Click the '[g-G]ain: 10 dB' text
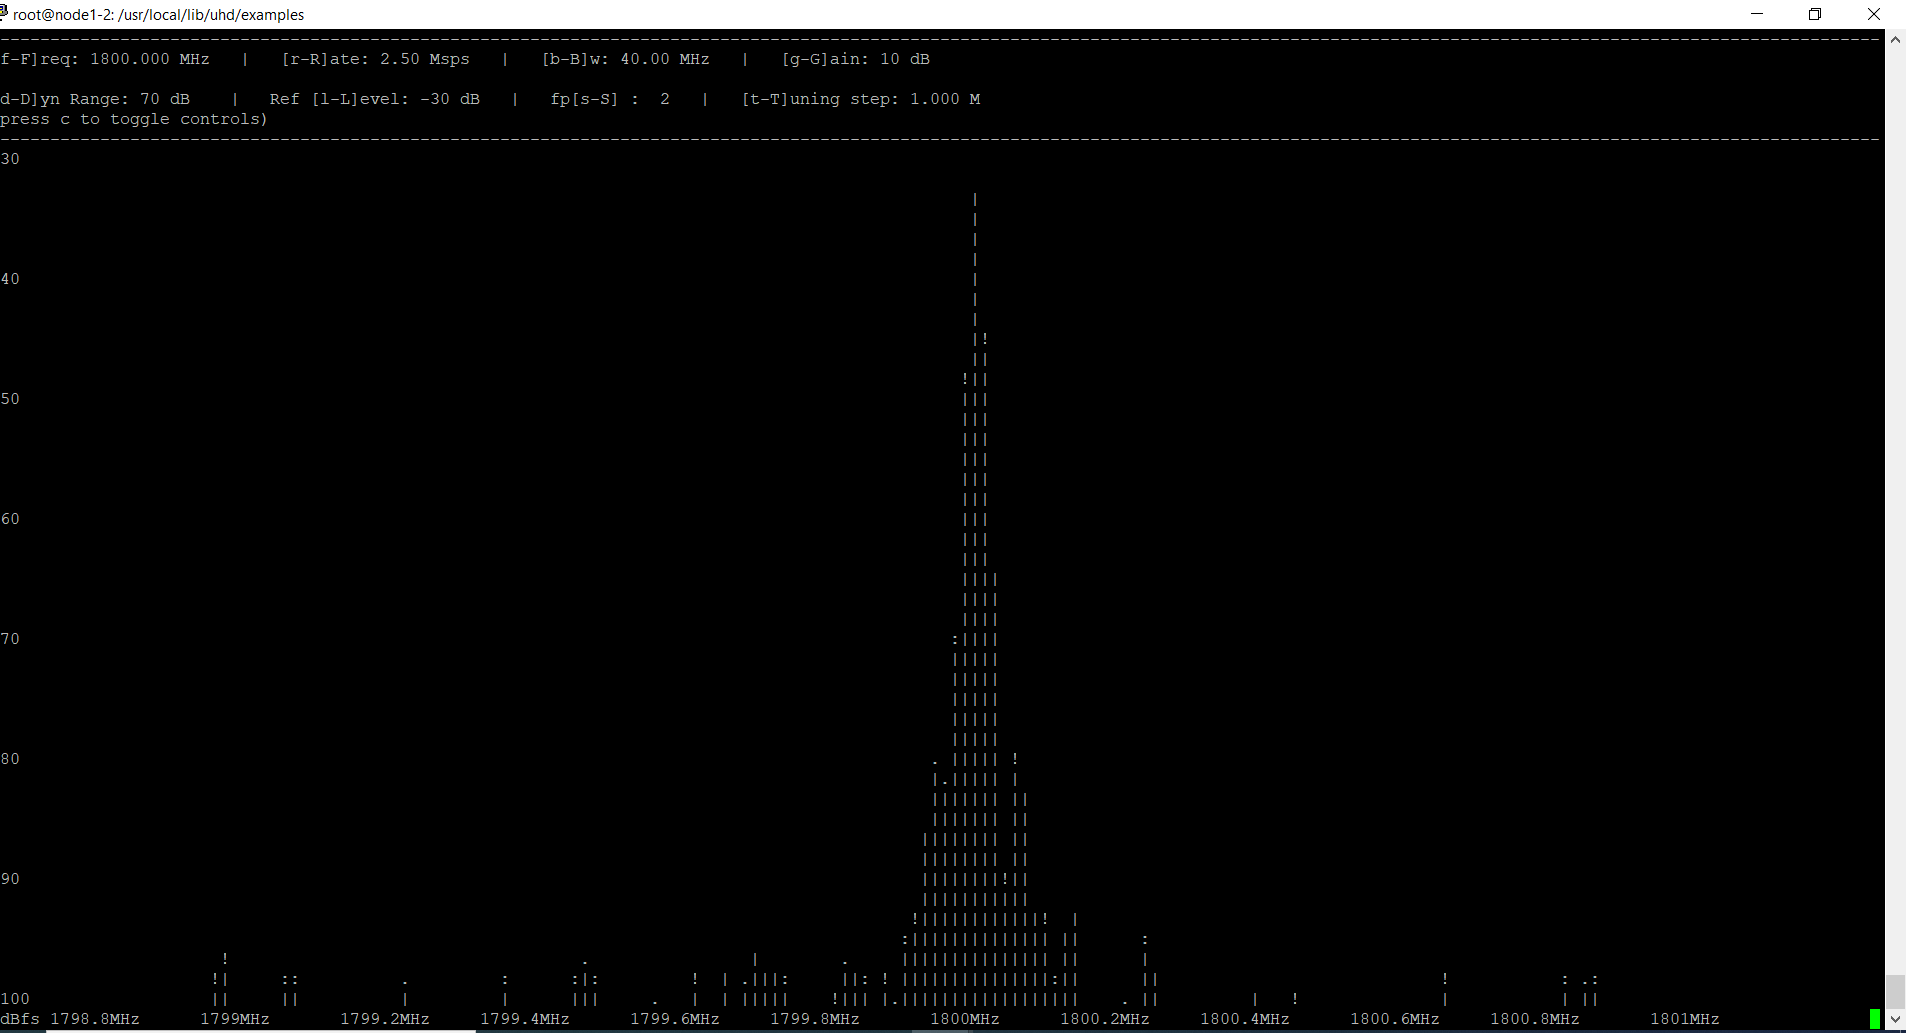 click(855, 59)
